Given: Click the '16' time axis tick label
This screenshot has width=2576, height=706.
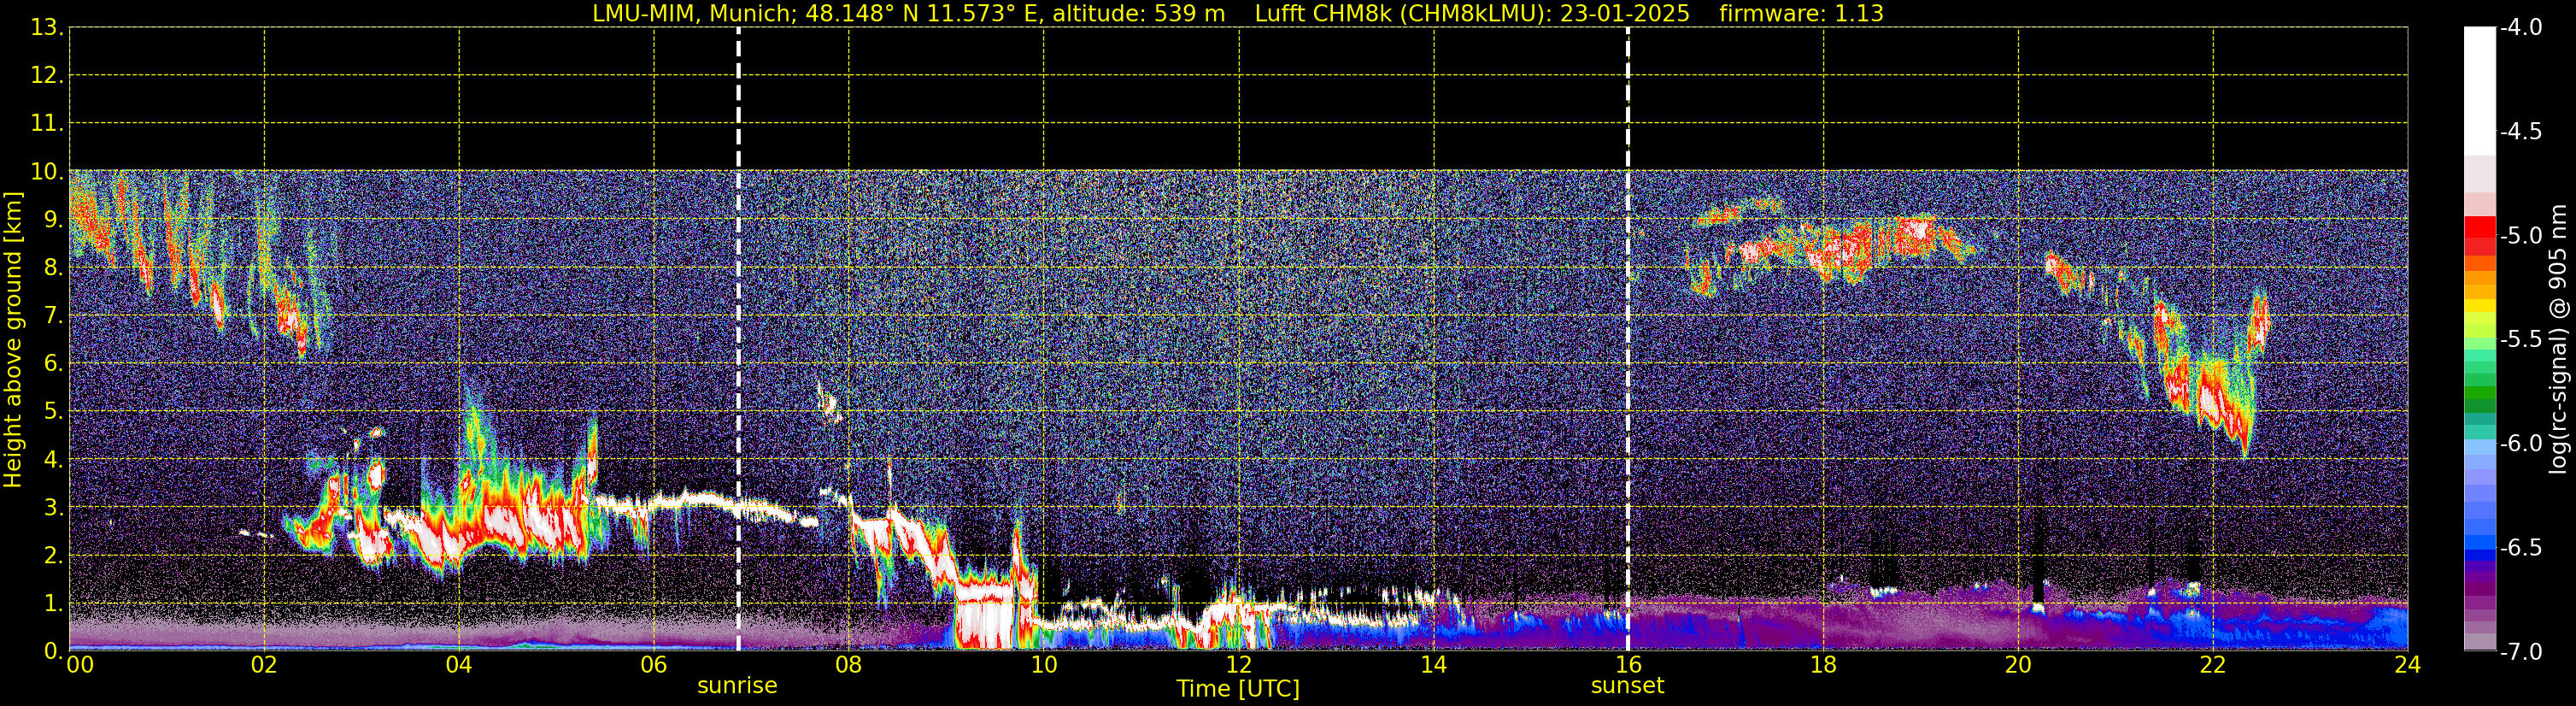Looking at the screenshot, I should (1628, 665).
